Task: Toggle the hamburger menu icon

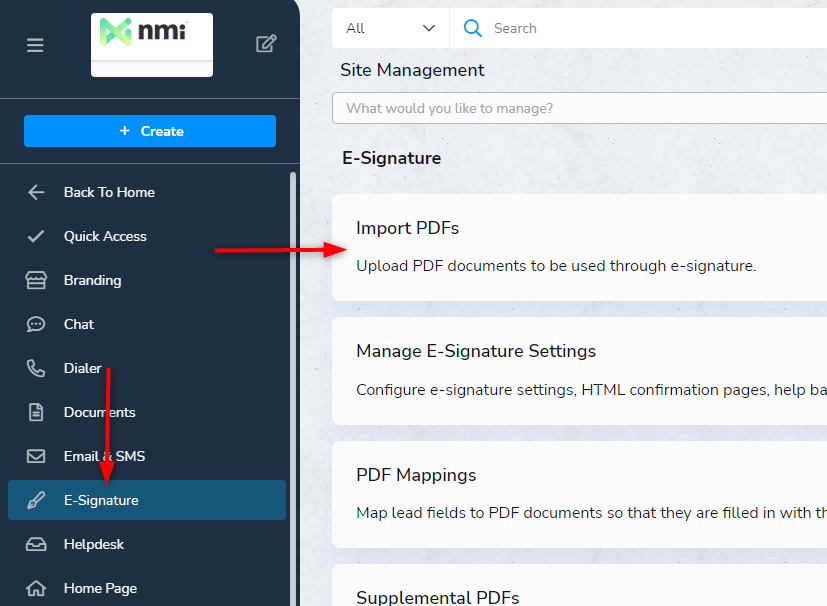Action: click(x=35, y=45)
